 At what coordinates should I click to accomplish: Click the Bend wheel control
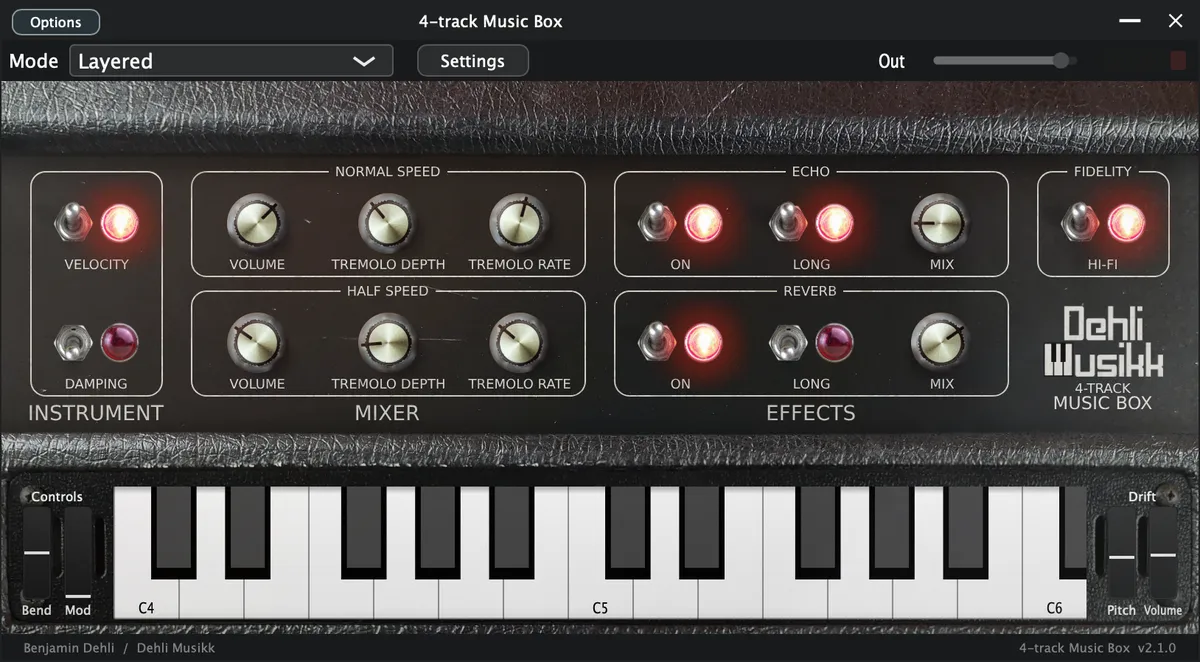point(36,552)
